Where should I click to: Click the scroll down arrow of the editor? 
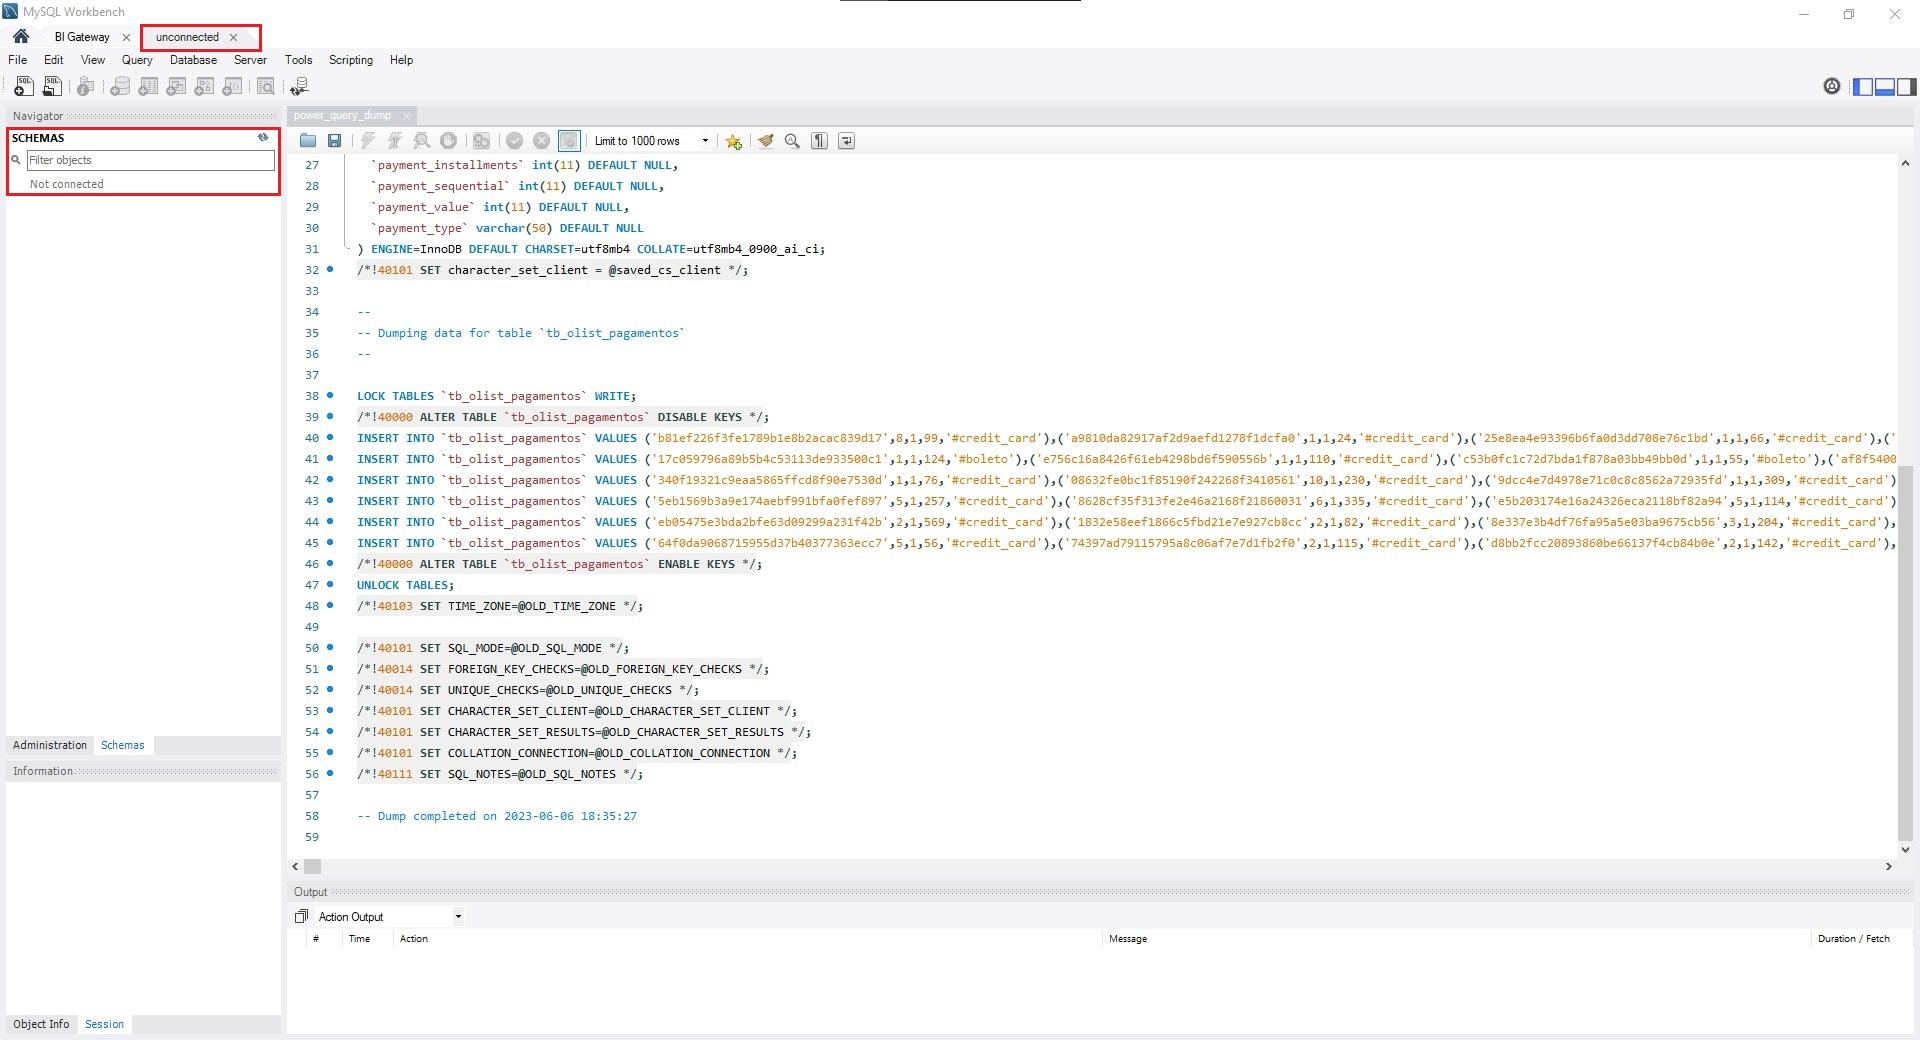pyautogui.click(x=1905, y=850)
